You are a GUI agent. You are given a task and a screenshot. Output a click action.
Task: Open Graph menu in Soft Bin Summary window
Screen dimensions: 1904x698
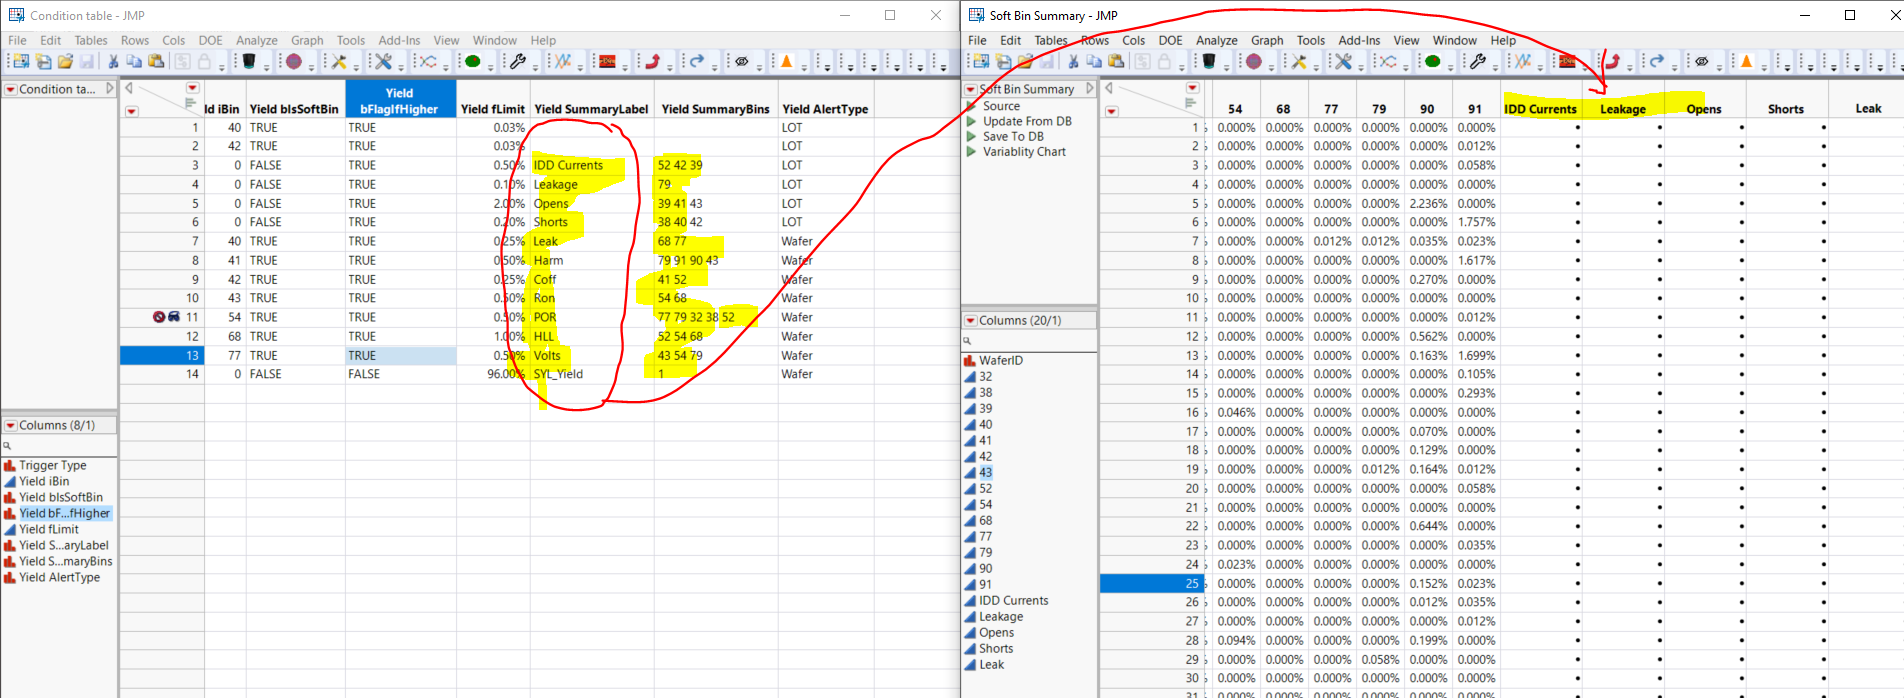coord(1266,41)
